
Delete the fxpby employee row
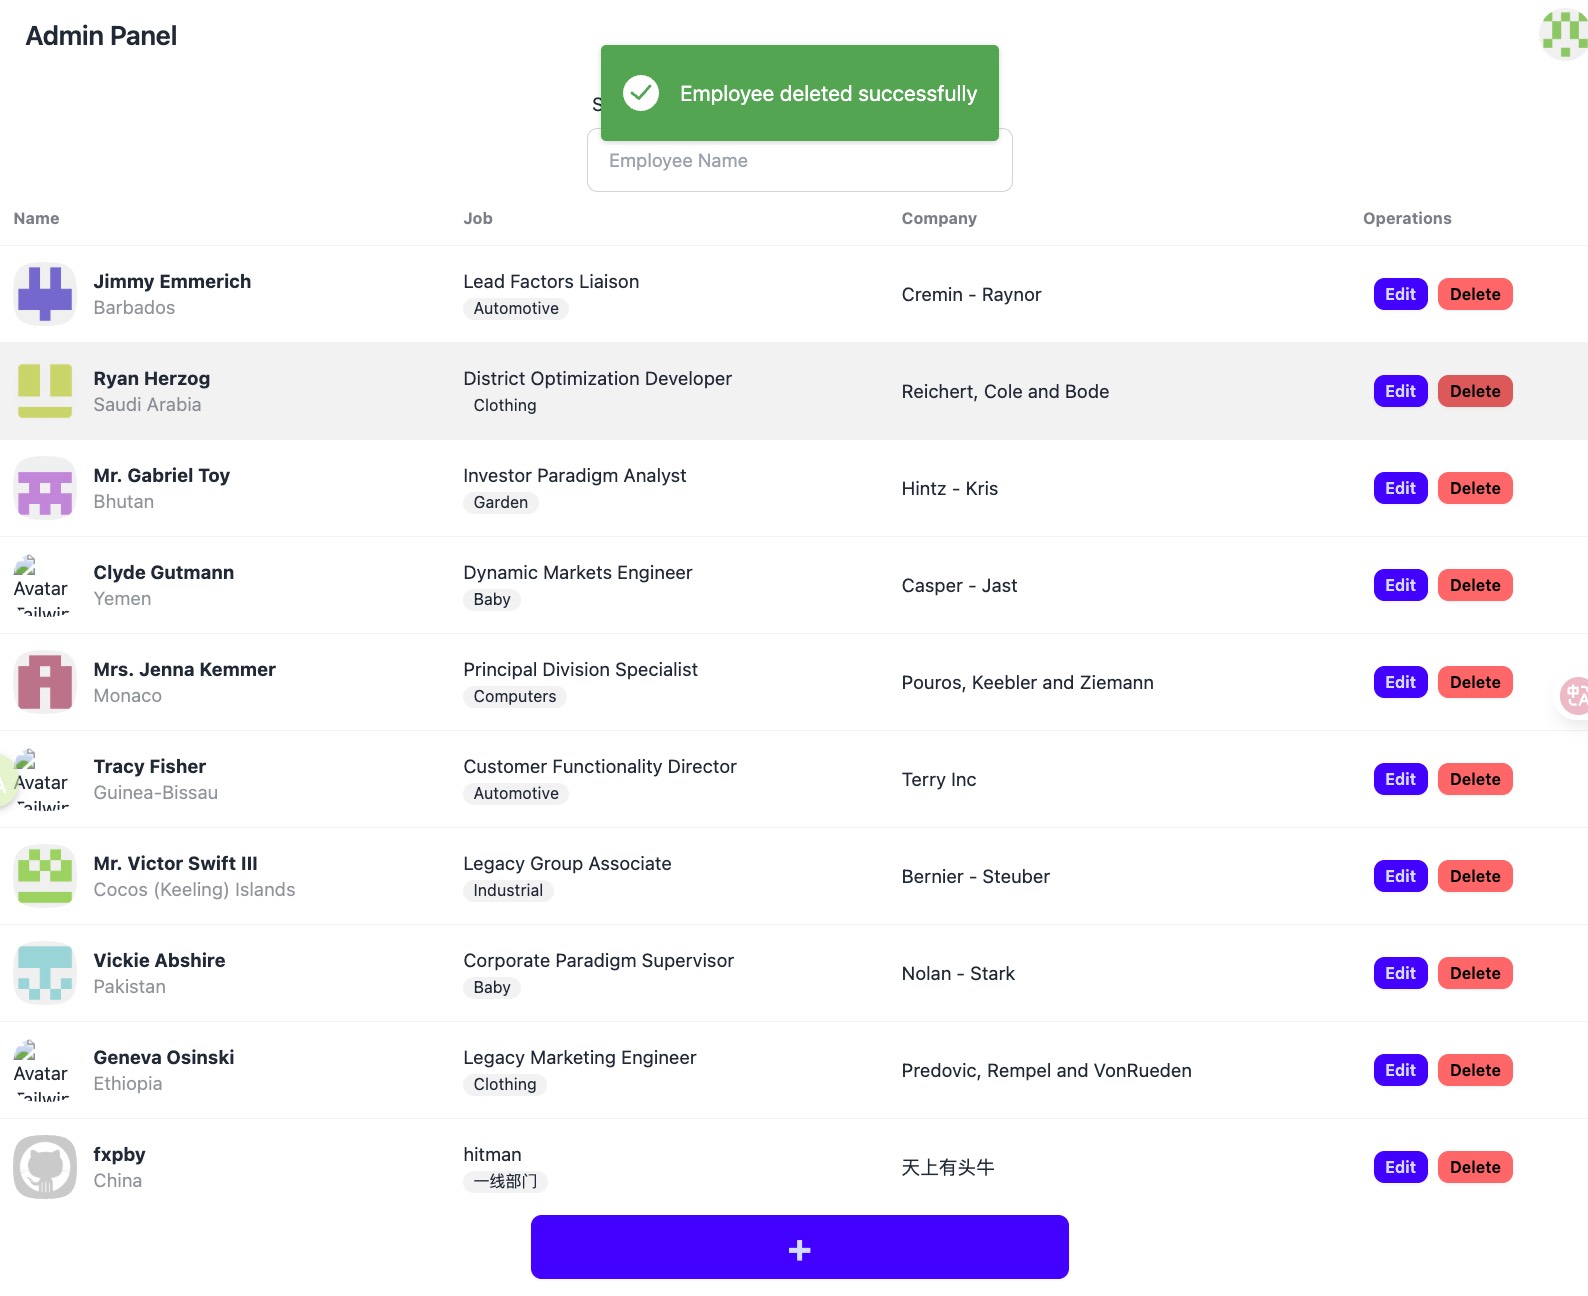pos(1475,1167)
